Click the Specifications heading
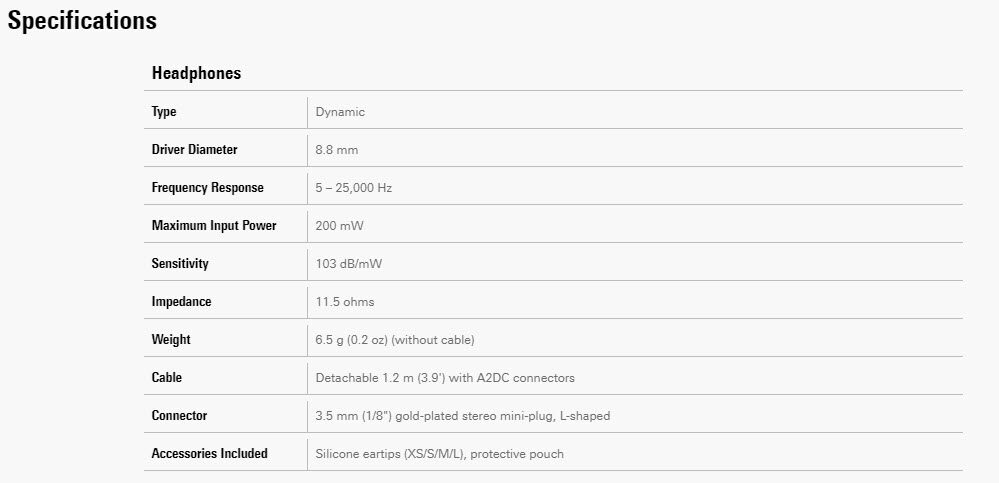Image resolution: width=999 pixels, height=483 pixels. (82, 20)
